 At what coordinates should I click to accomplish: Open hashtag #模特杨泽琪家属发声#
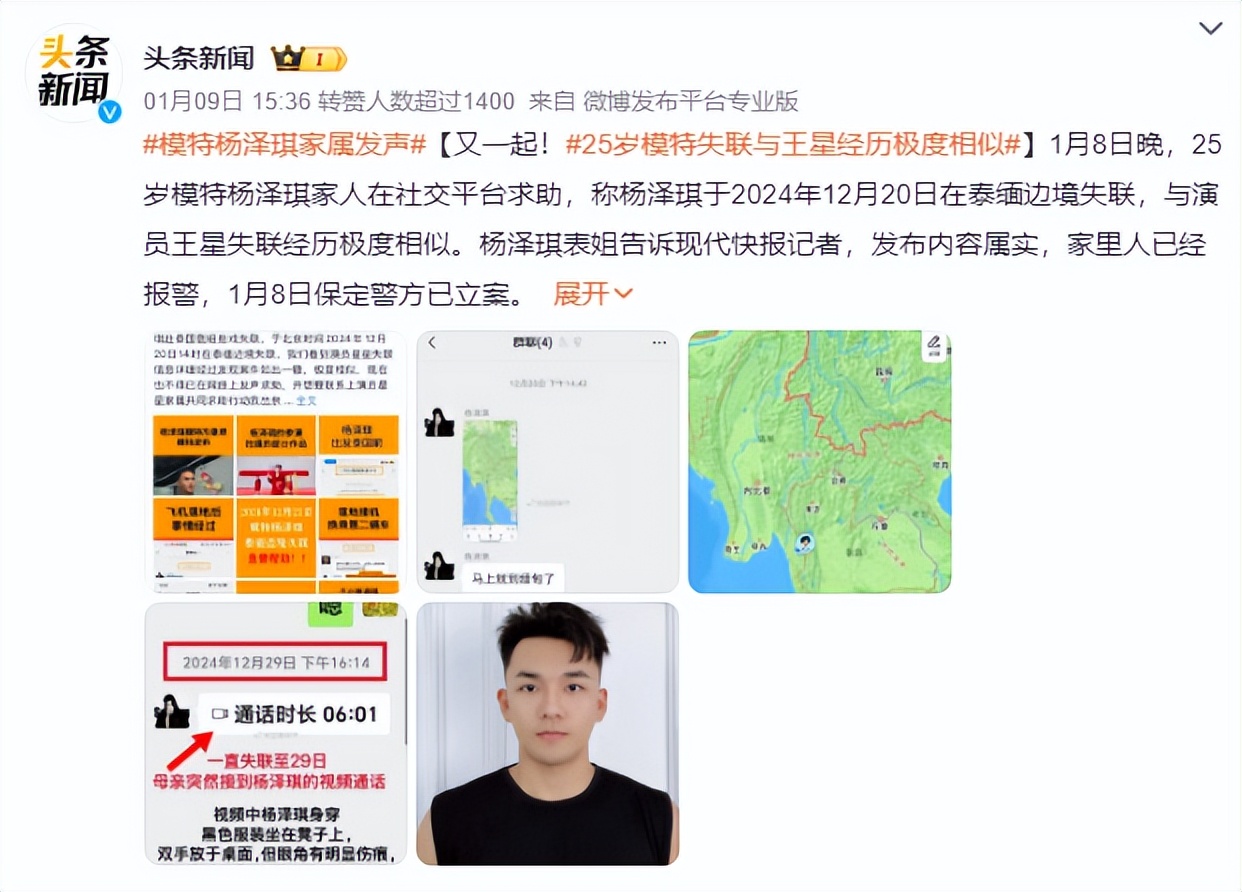285,143
